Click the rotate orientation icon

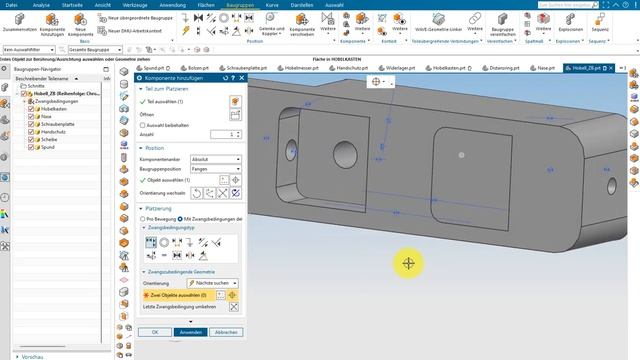click(197, 193)
